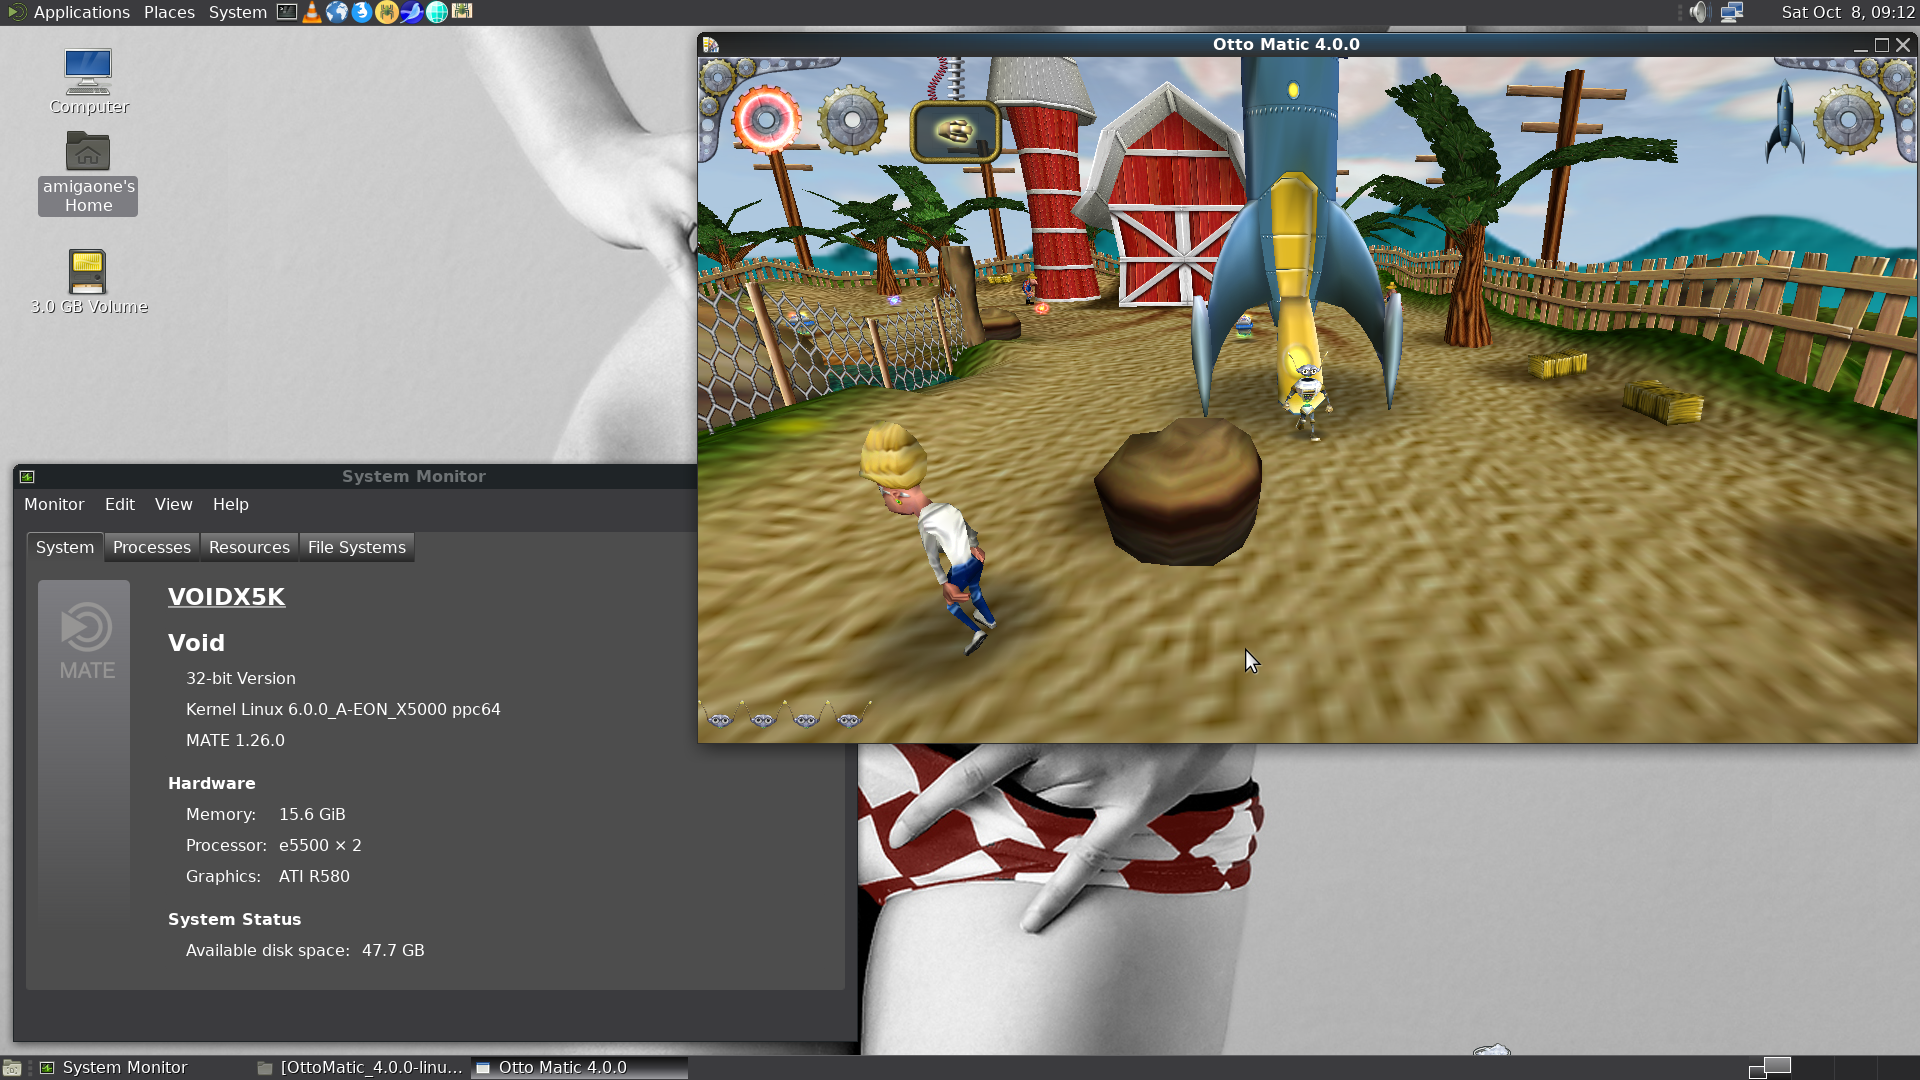The image size is (1920, 1080).
Task: Switch to Otto Matic 4.0.0 taskbar button
Action: (580, 1068)
